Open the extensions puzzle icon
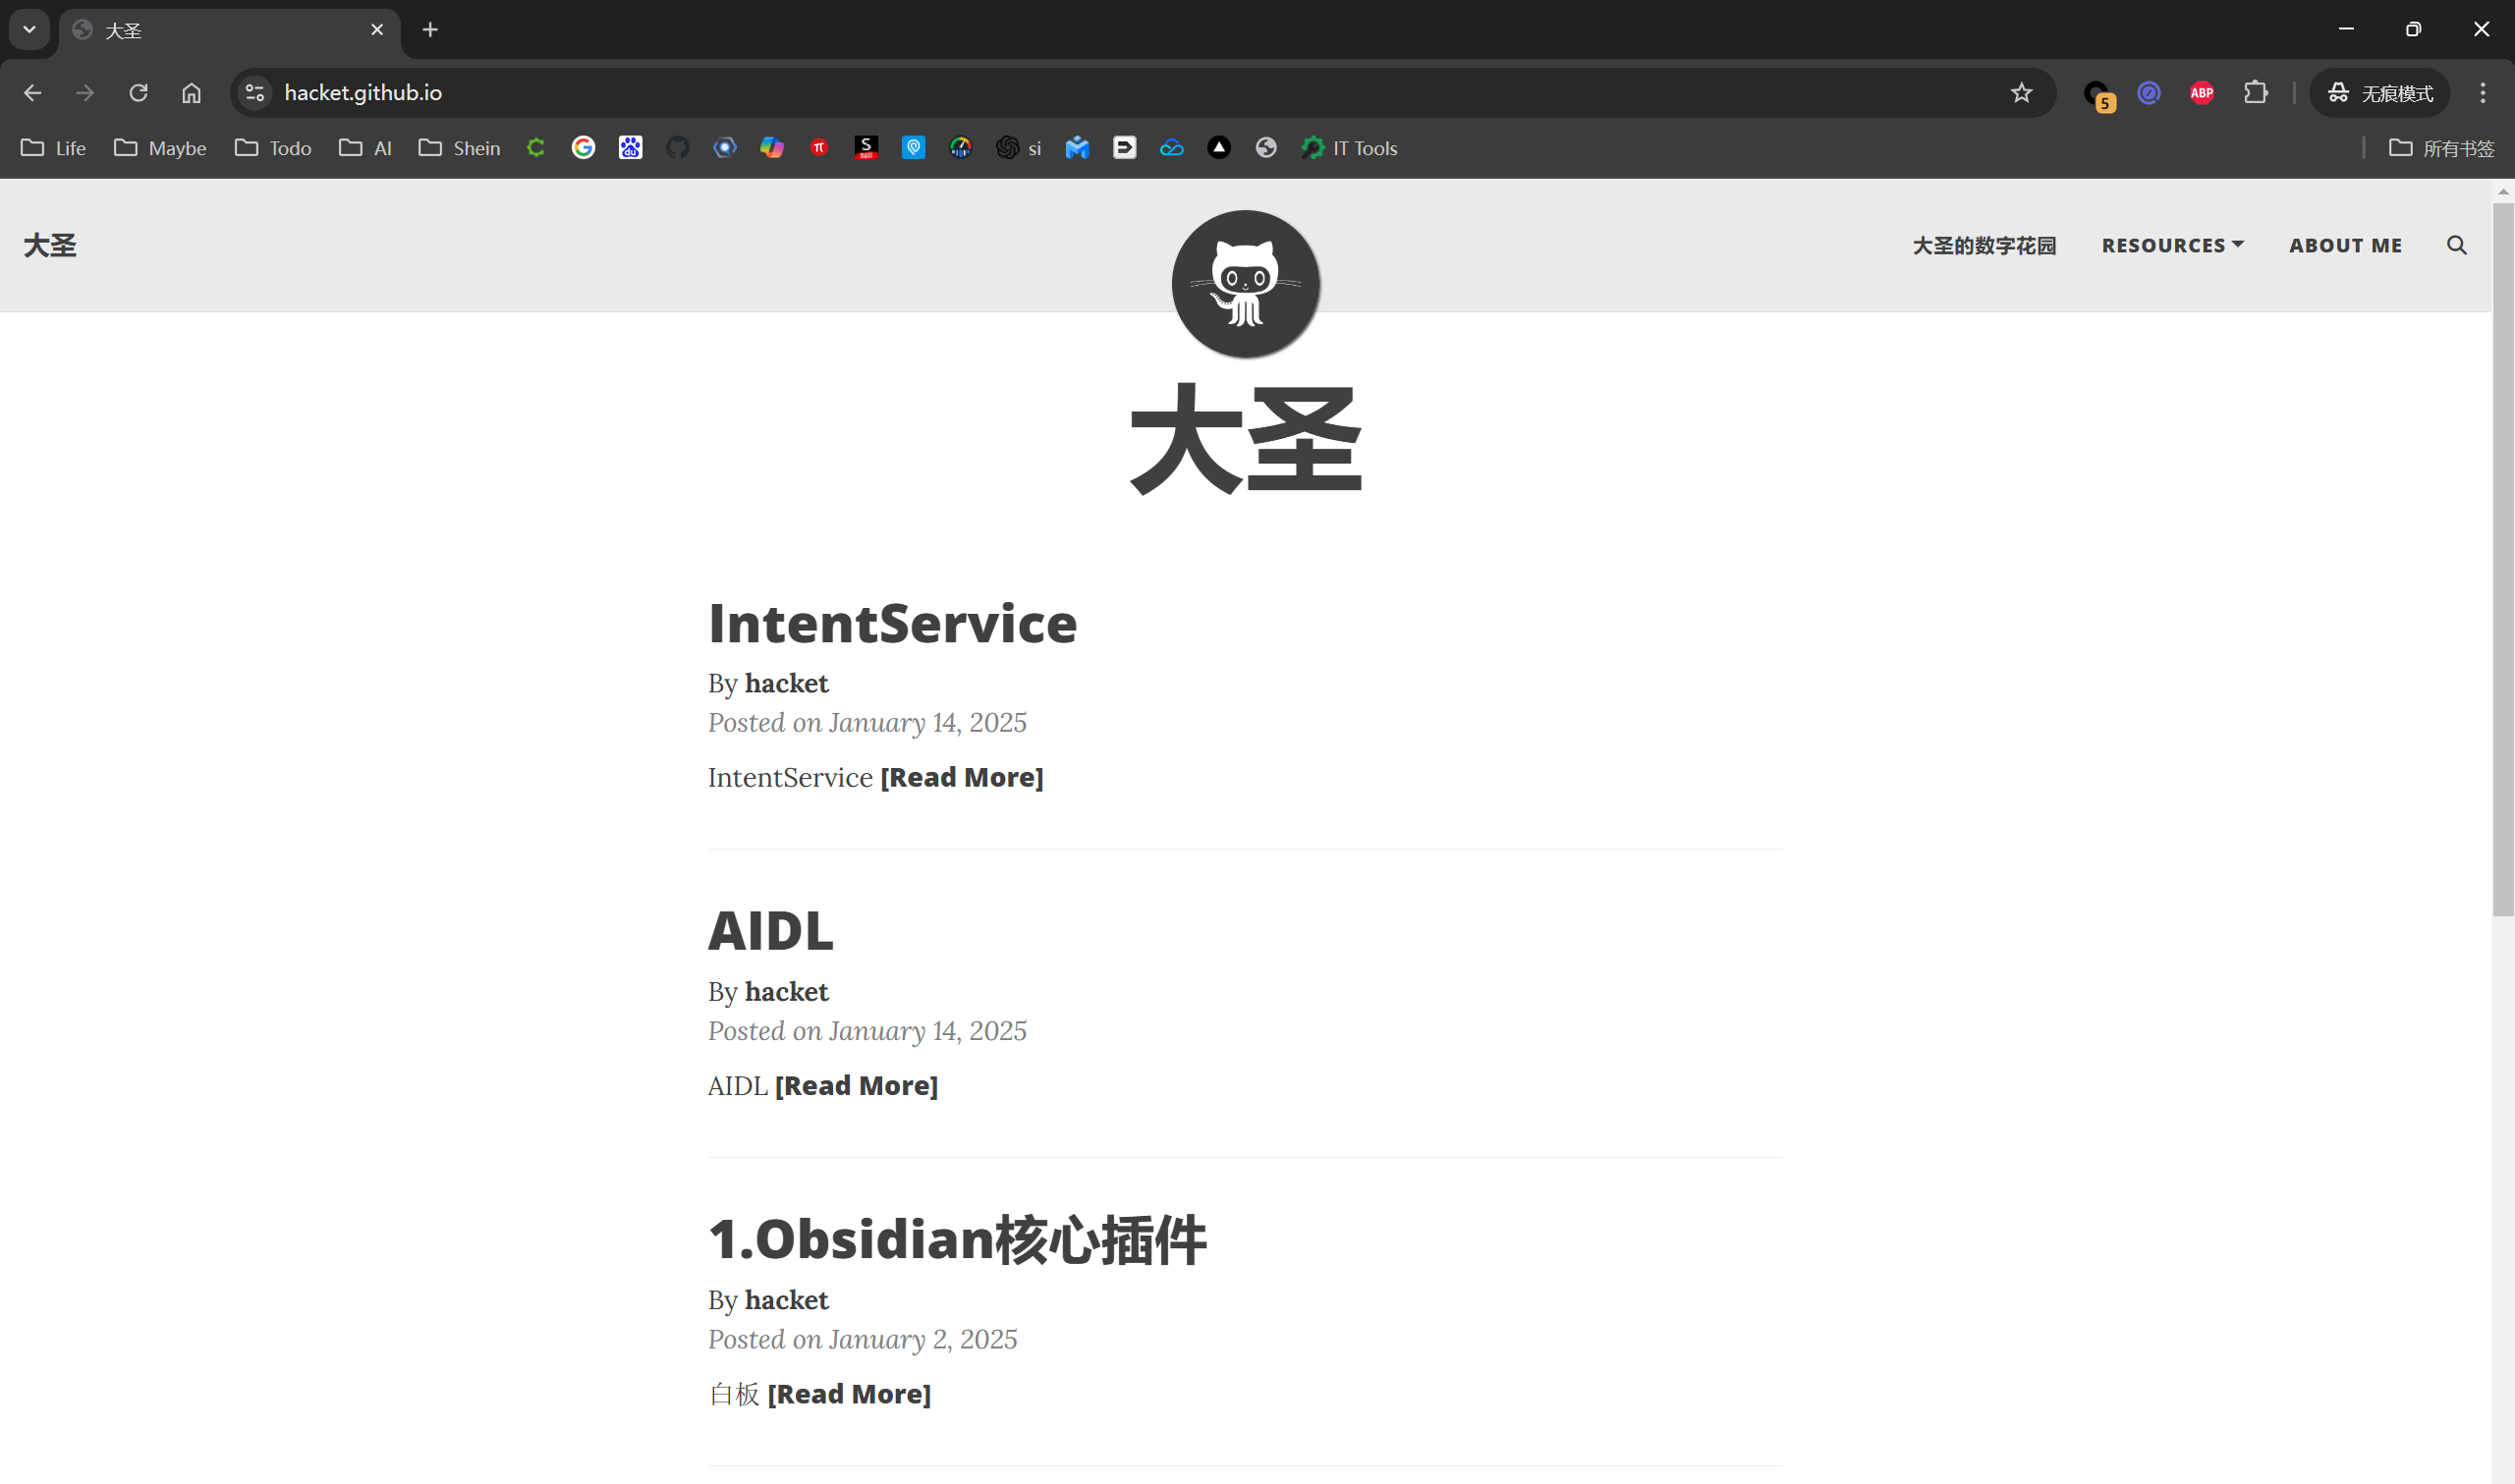The height and width of the screenshot is (1484, 2515). pyautogui.click(x=2255, y=93)
